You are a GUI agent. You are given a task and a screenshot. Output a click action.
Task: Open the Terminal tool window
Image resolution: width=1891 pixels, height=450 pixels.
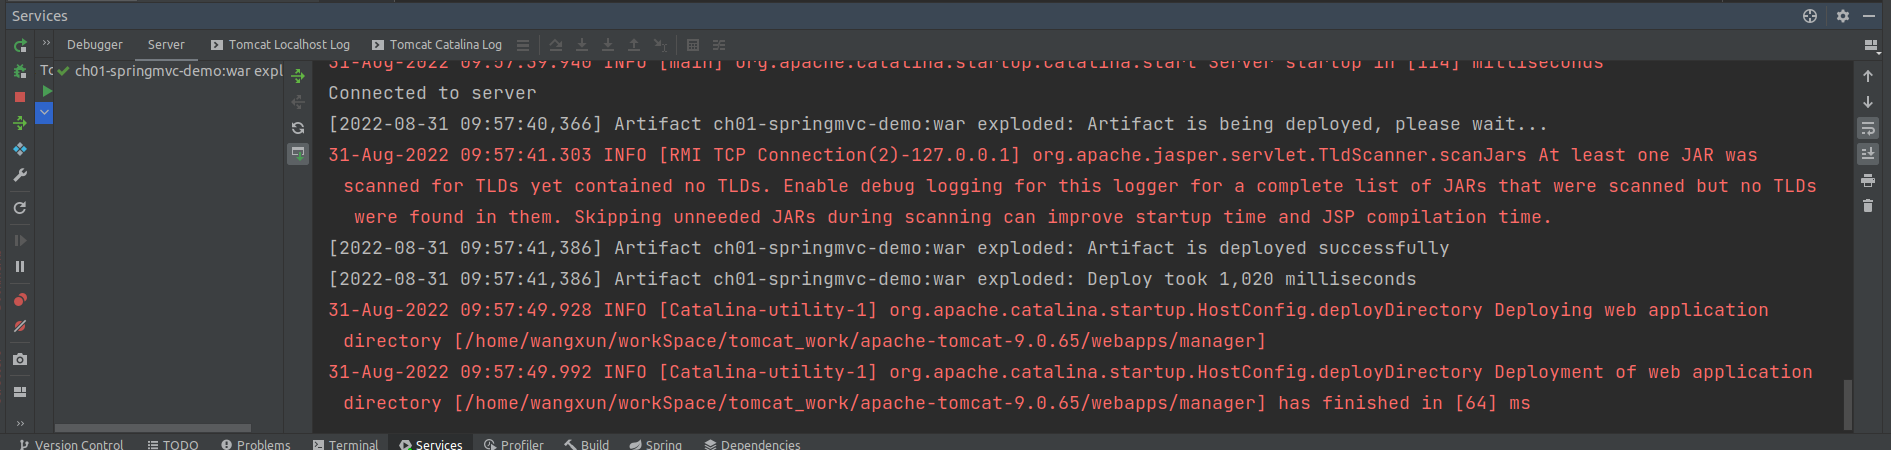tap(345, 444)
